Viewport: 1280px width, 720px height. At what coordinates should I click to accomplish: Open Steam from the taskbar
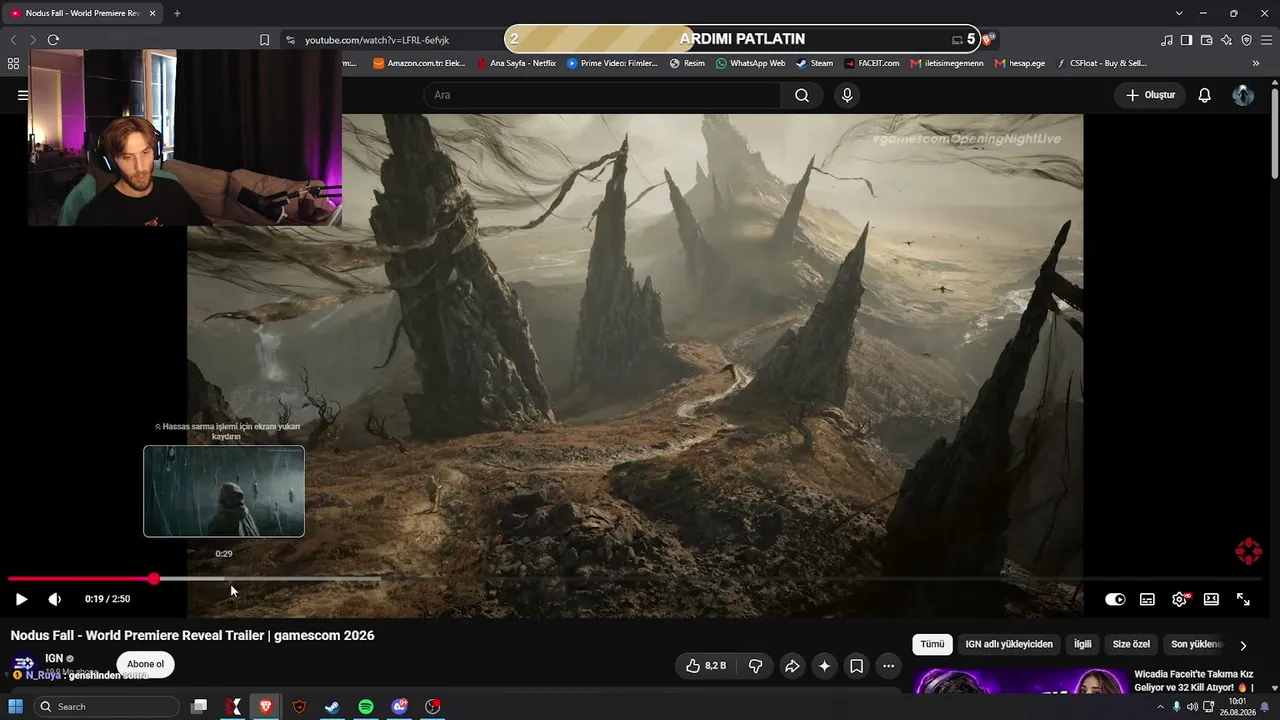point(332,707)
